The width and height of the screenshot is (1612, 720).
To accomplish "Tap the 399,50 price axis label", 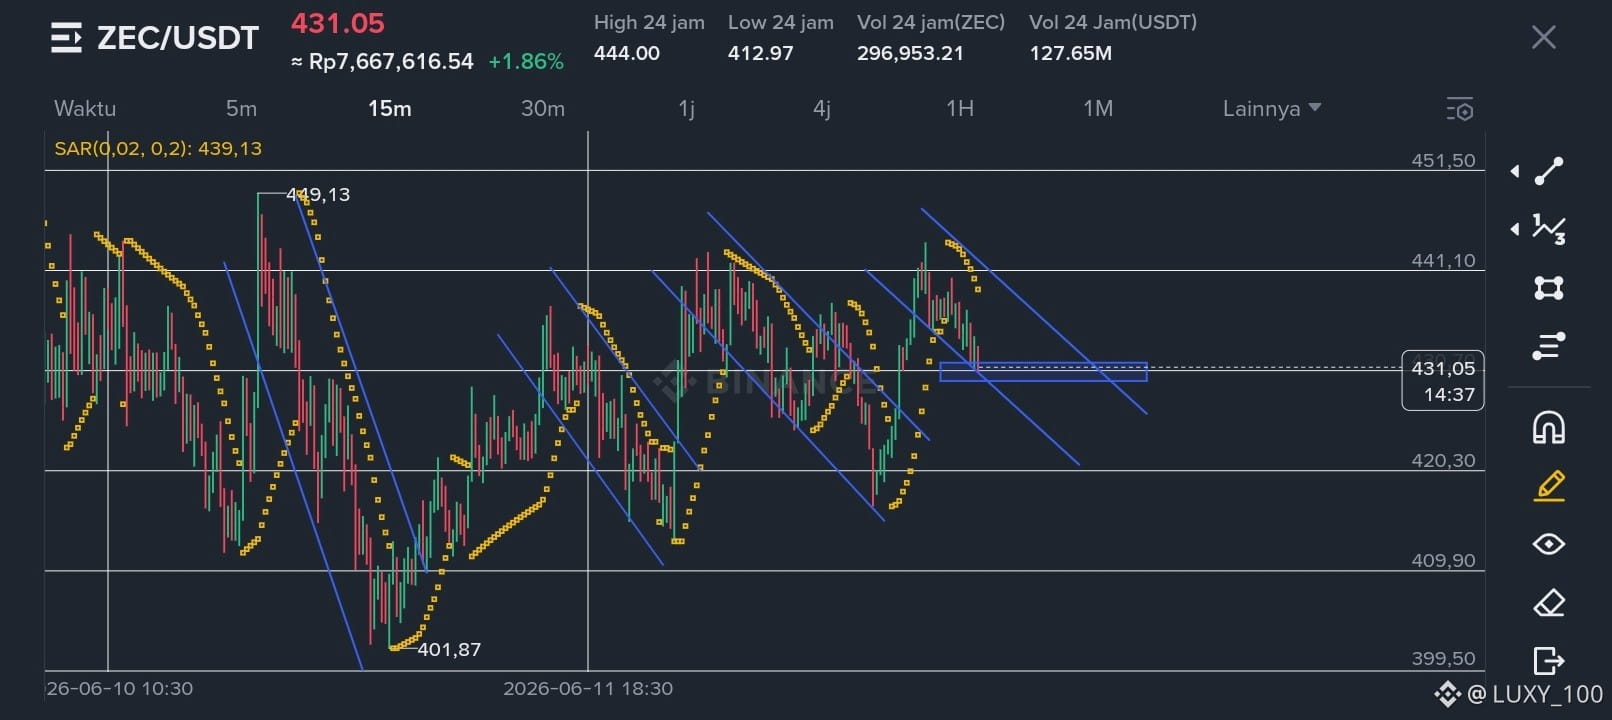I will [1443, 658].
